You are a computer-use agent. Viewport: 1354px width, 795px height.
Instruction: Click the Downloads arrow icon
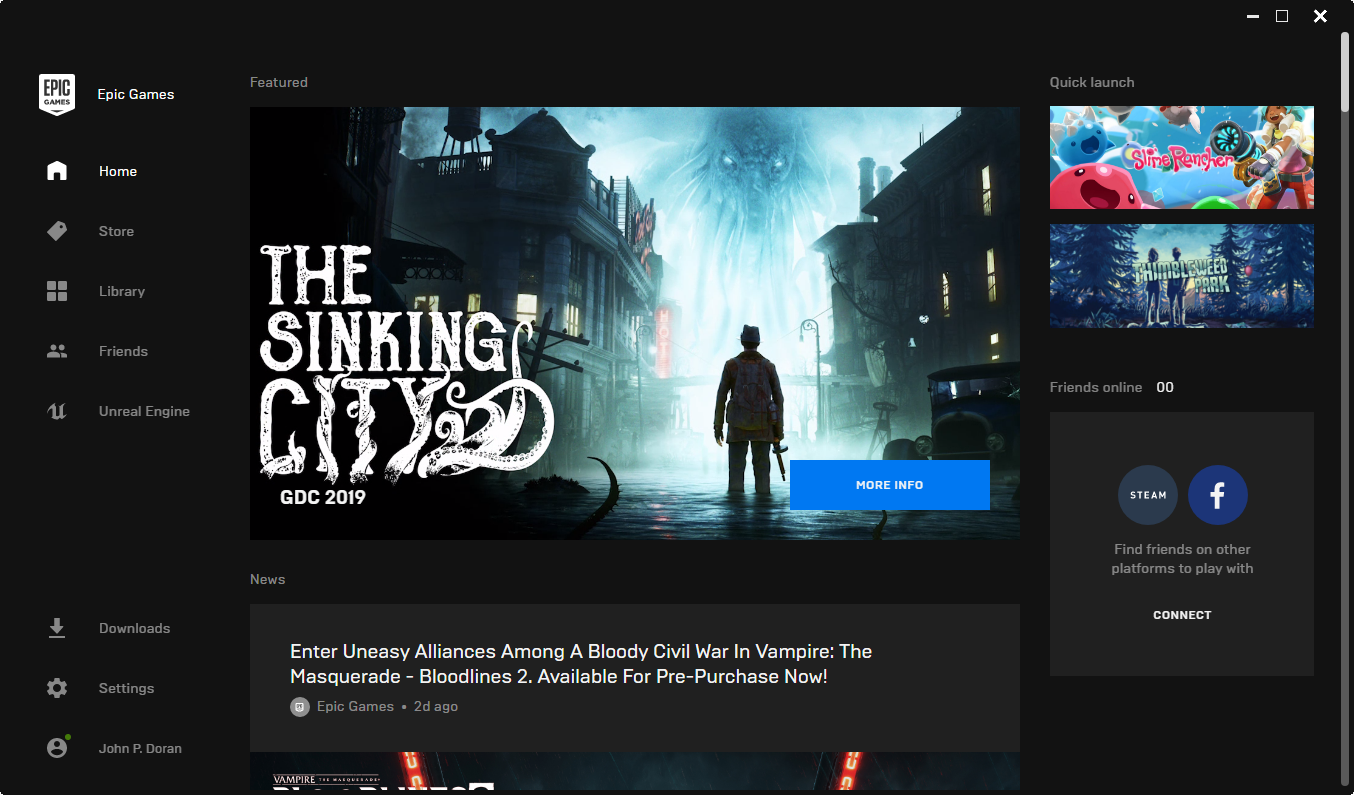pyautogui.click(x=57, y=628)
